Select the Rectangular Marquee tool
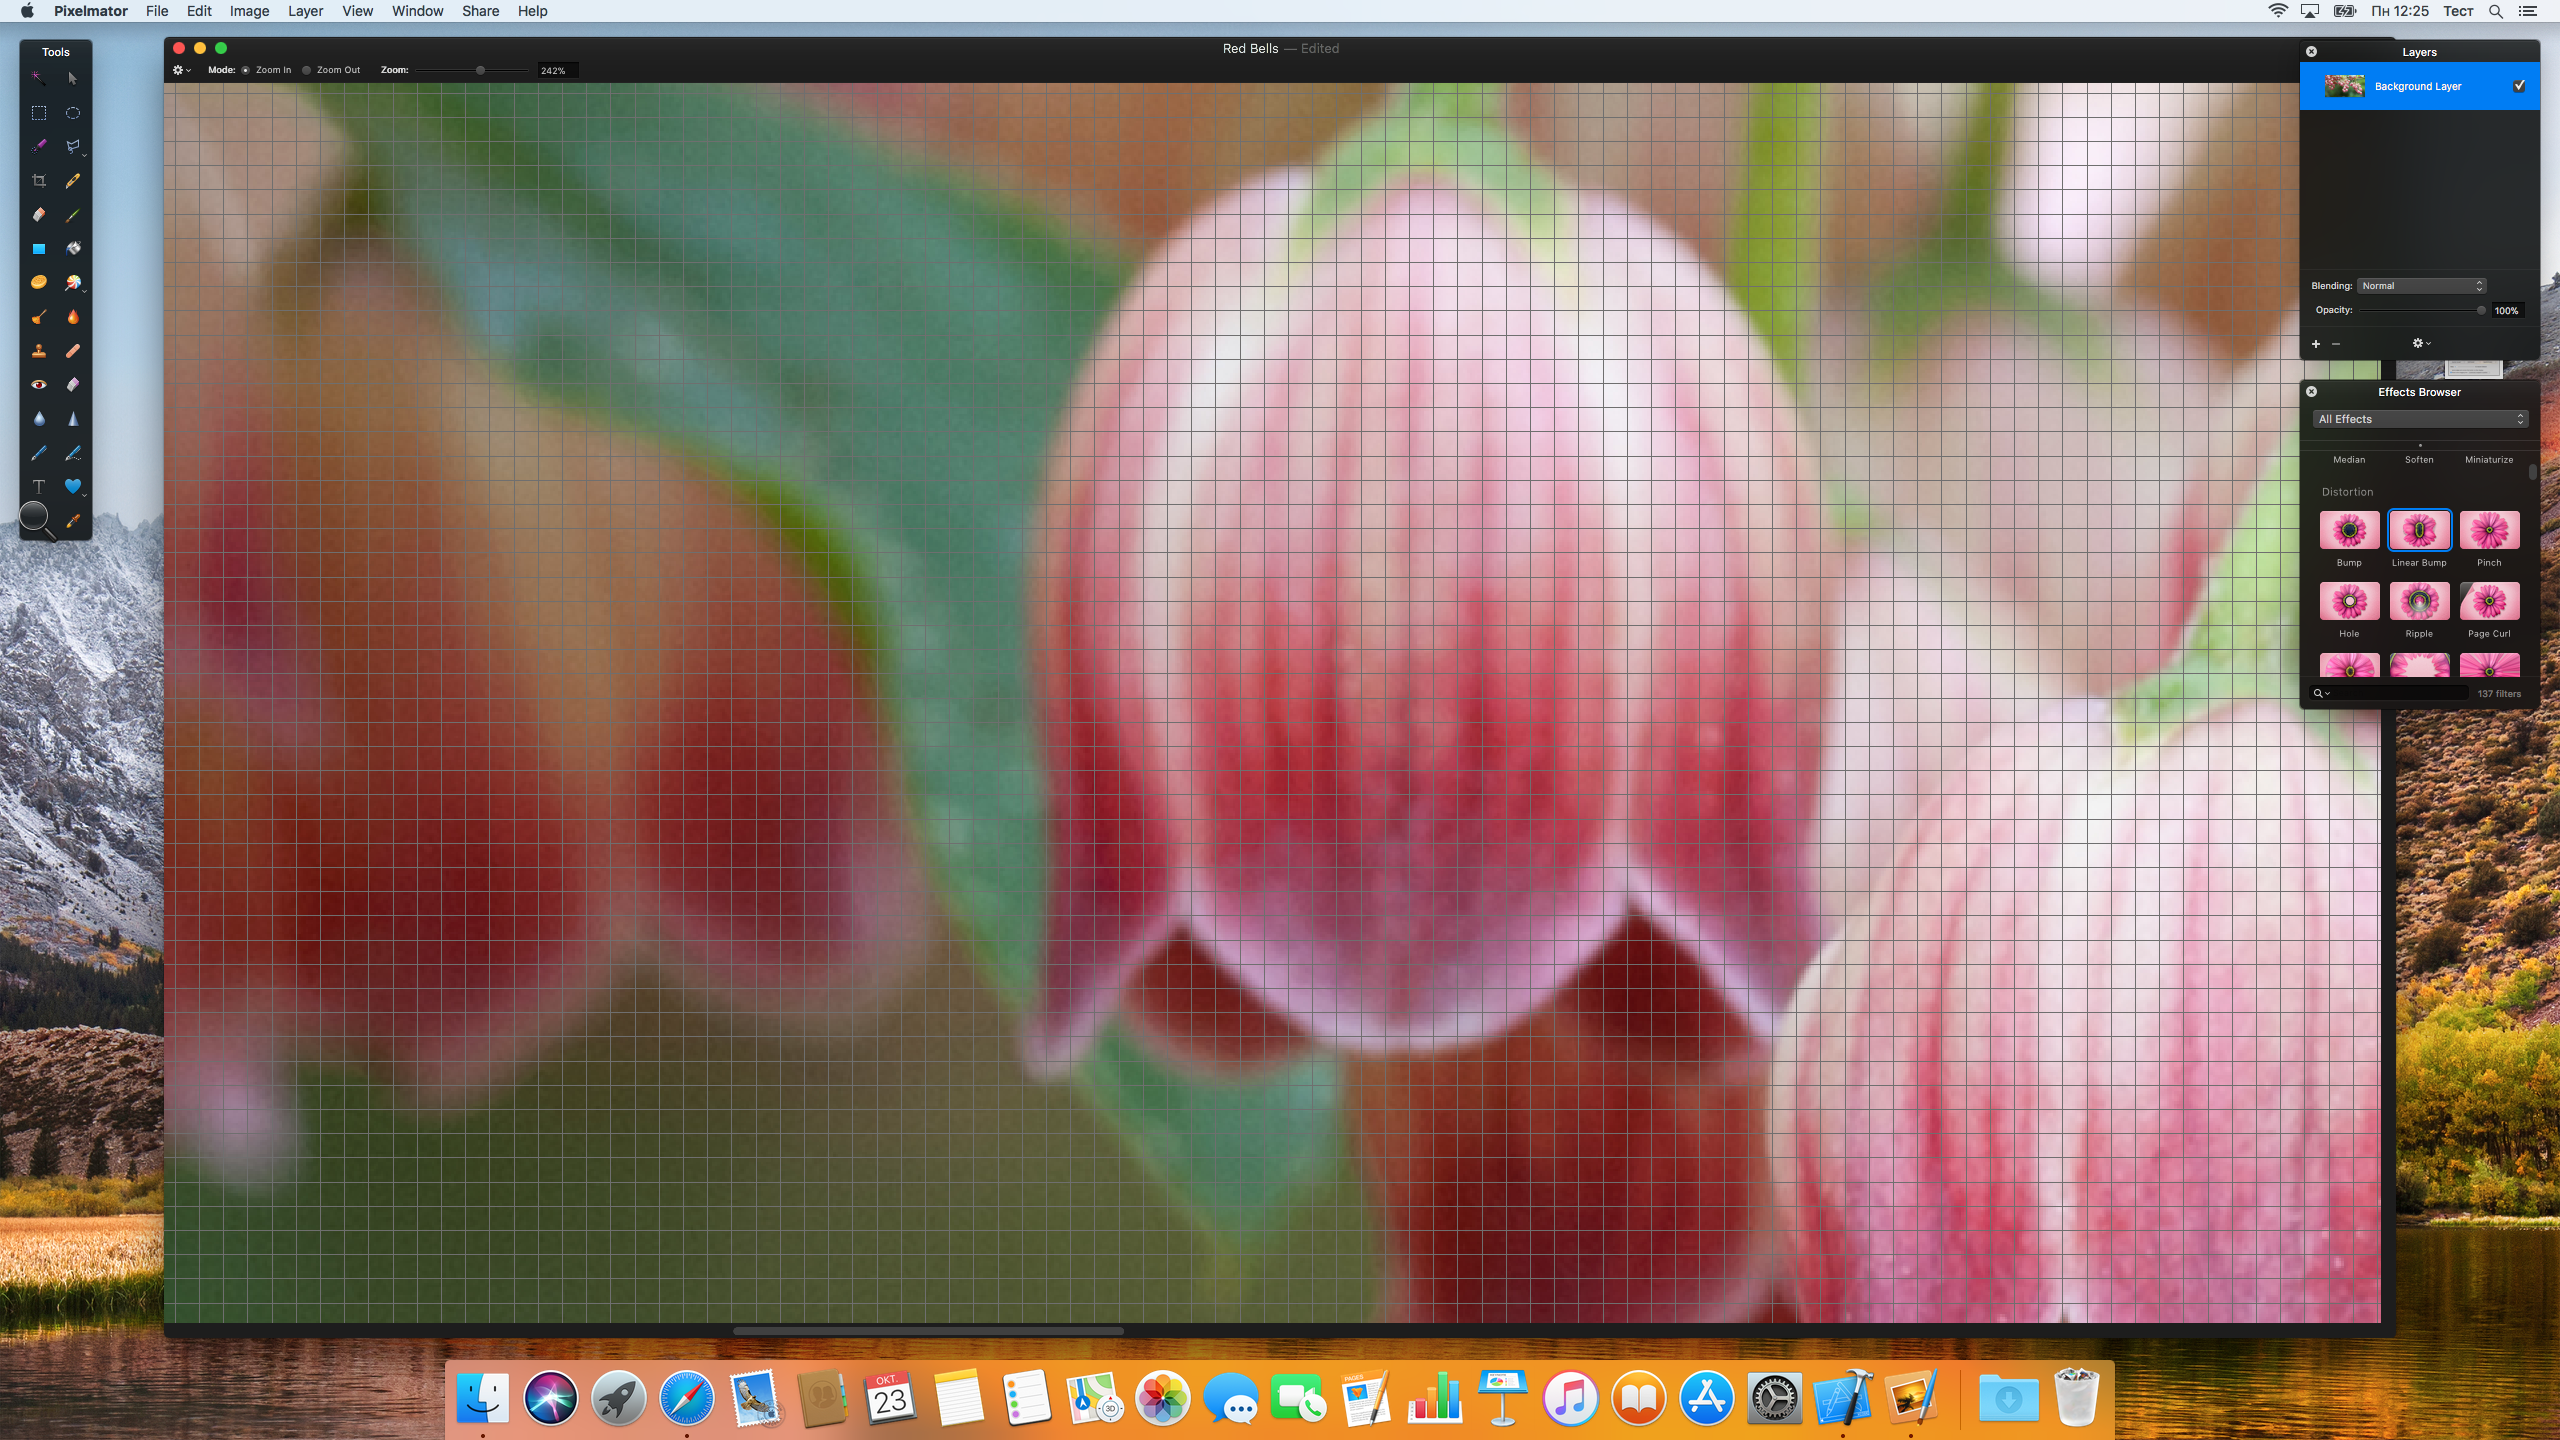Image resolution: width=2560 pixels, height=1440 pixels. [39, 113]
